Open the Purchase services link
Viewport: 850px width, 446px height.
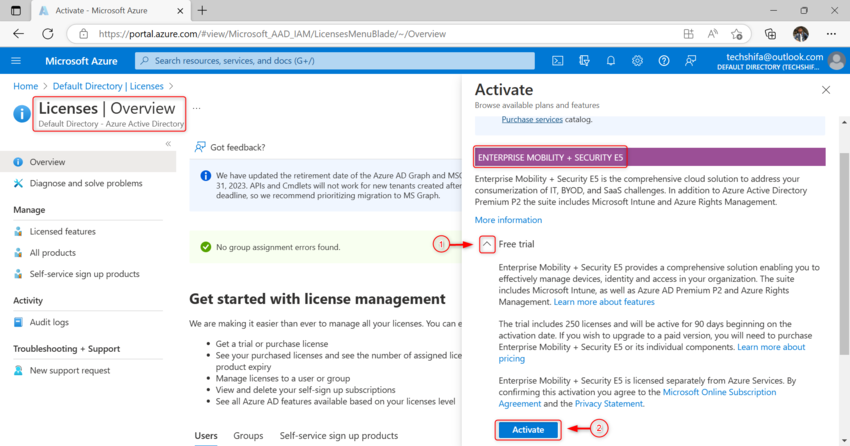532,119
